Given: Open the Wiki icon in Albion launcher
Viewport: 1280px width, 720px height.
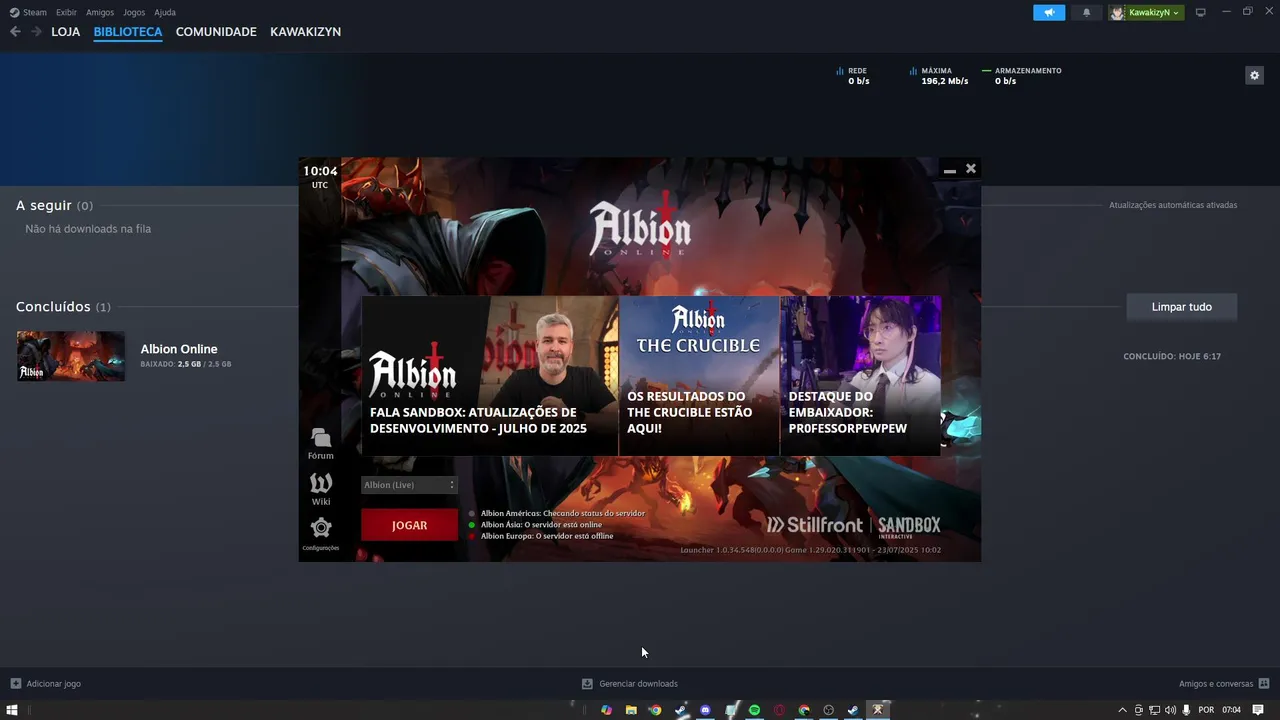Looking at the screenshot, I should (x=321, y=484).
